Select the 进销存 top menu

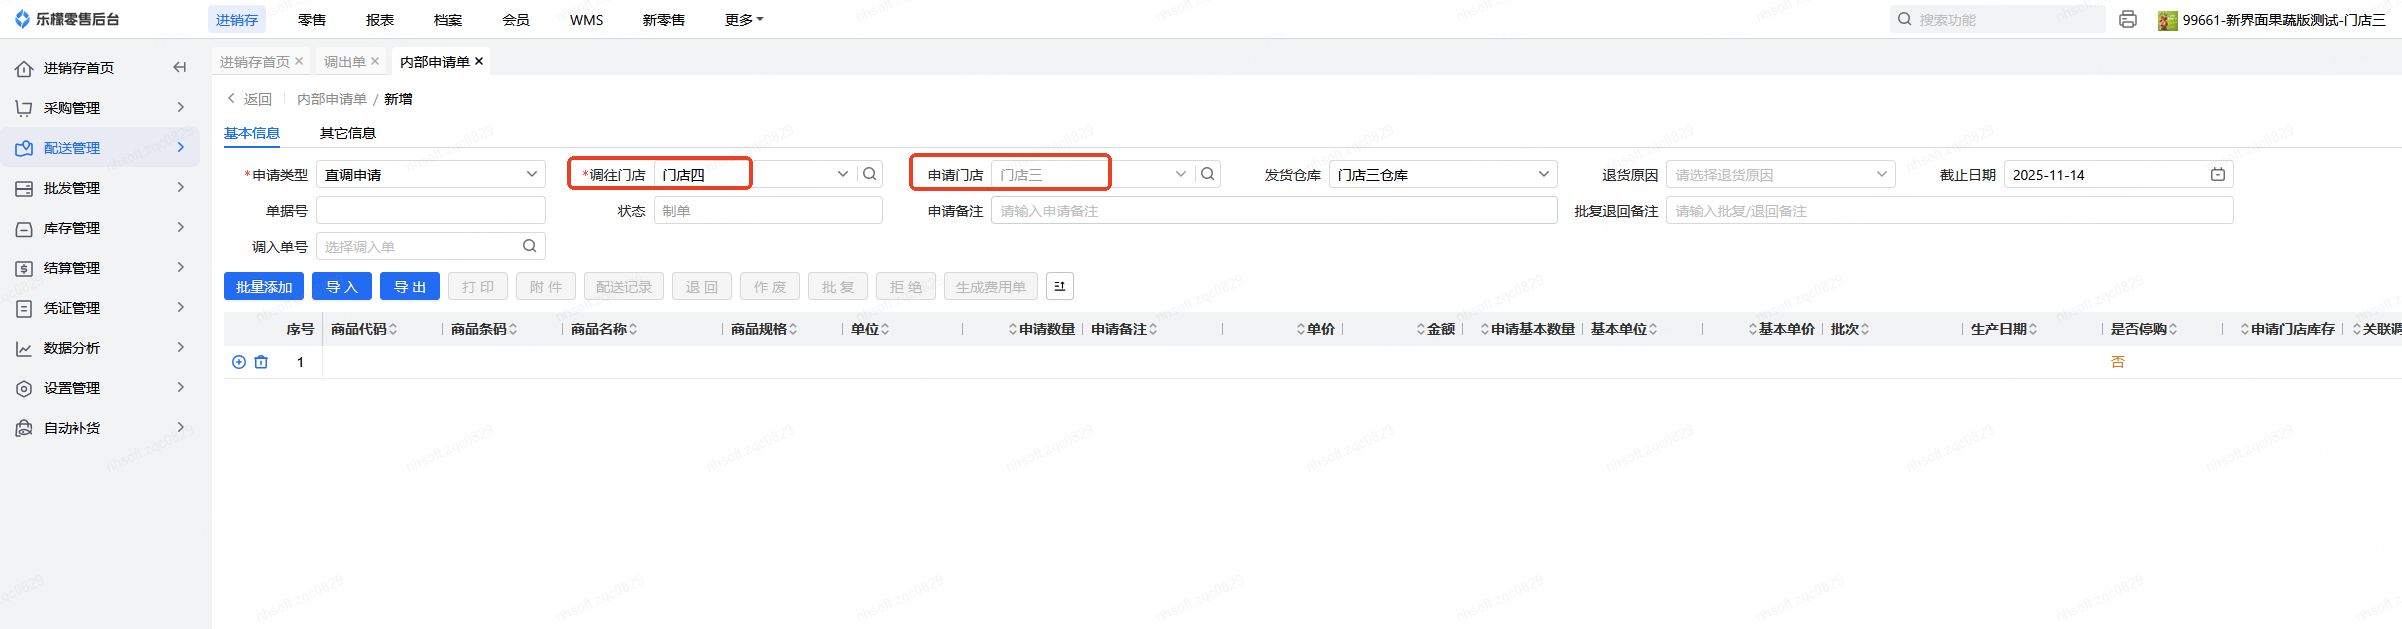237,20
